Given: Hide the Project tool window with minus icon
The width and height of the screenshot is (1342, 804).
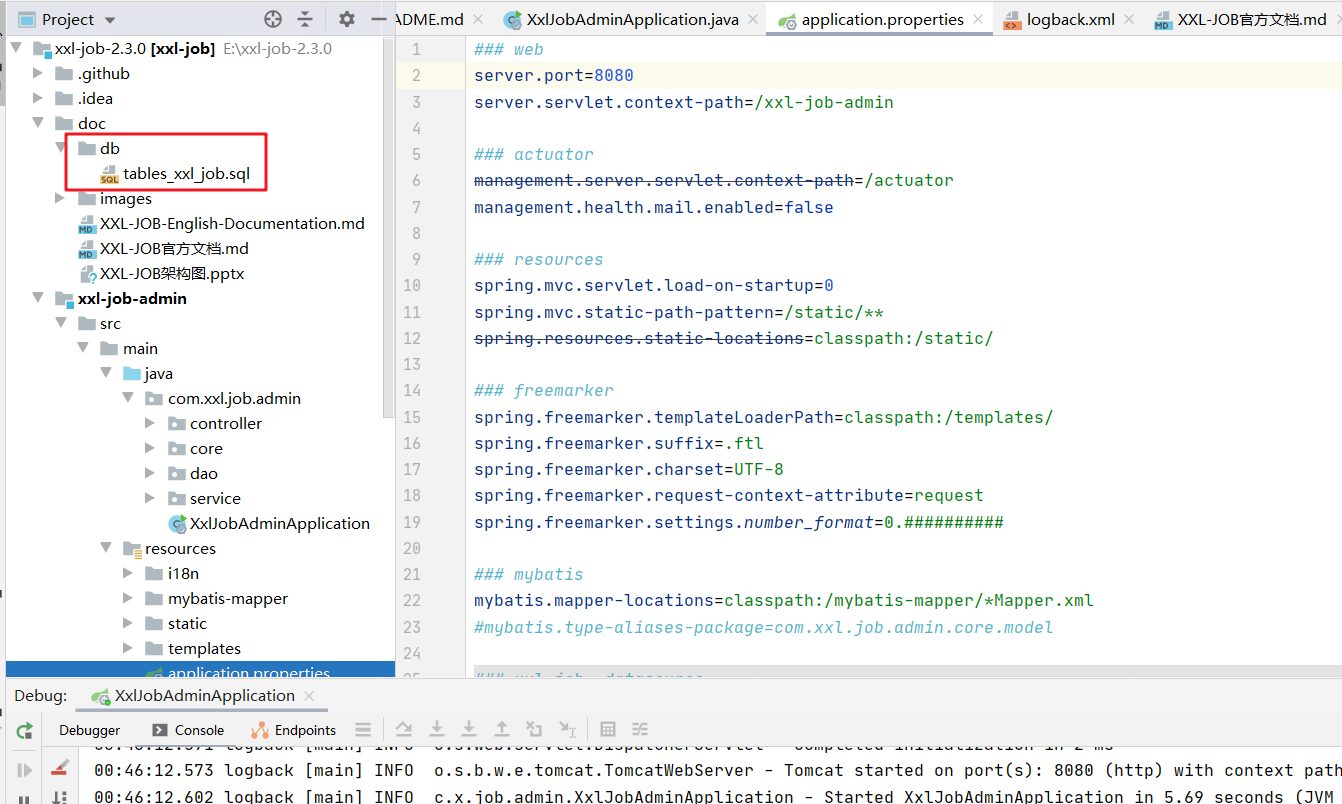Looking at the screenshot, I should (377, 19).
